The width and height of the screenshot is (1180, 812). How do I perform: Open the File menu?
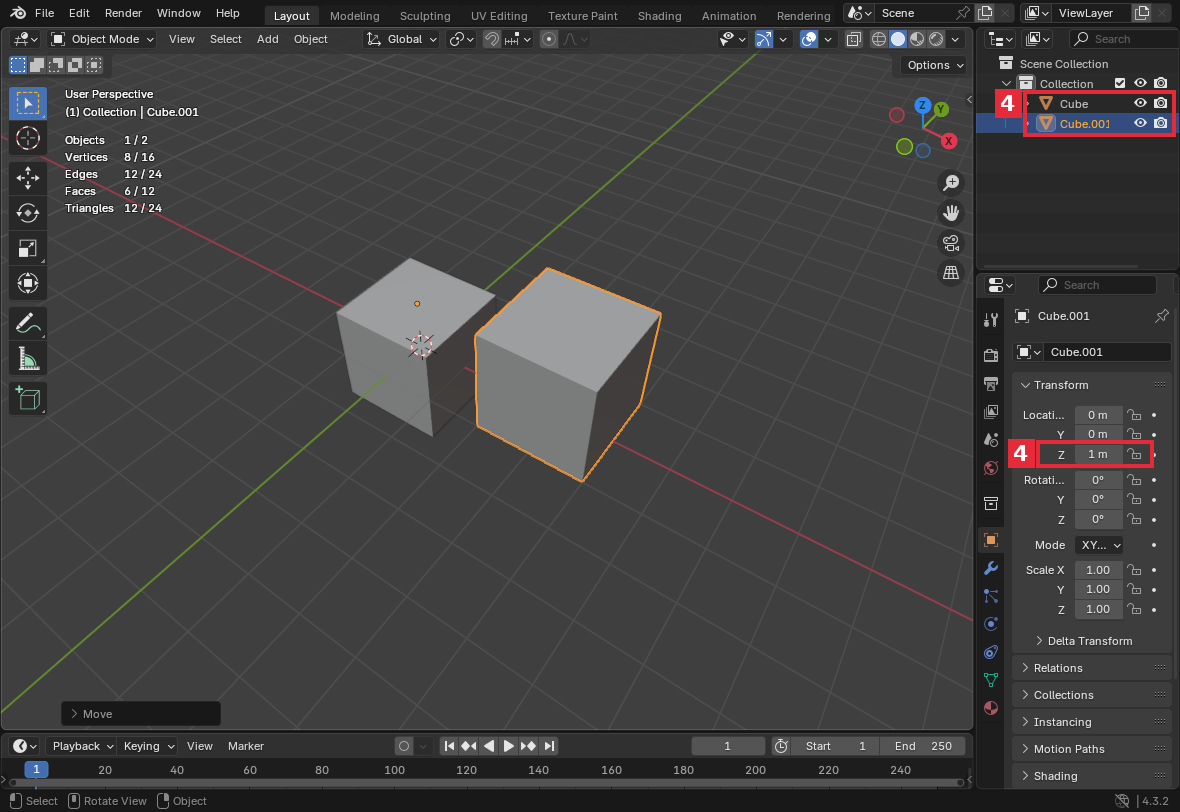click(x=44, y=14)
